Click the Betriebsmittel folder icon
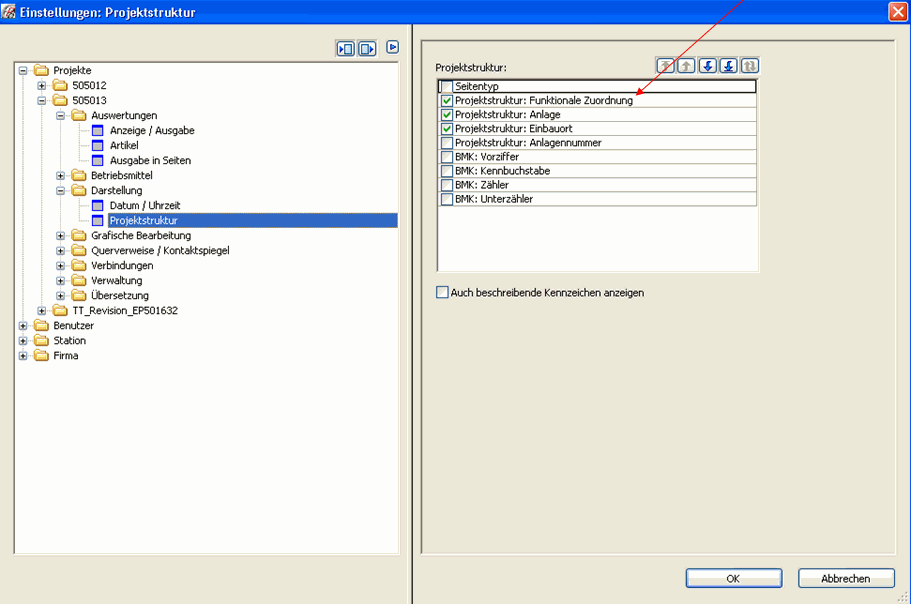Image resolution: width=911 pixels, height=605 pixels. (79, 176)
